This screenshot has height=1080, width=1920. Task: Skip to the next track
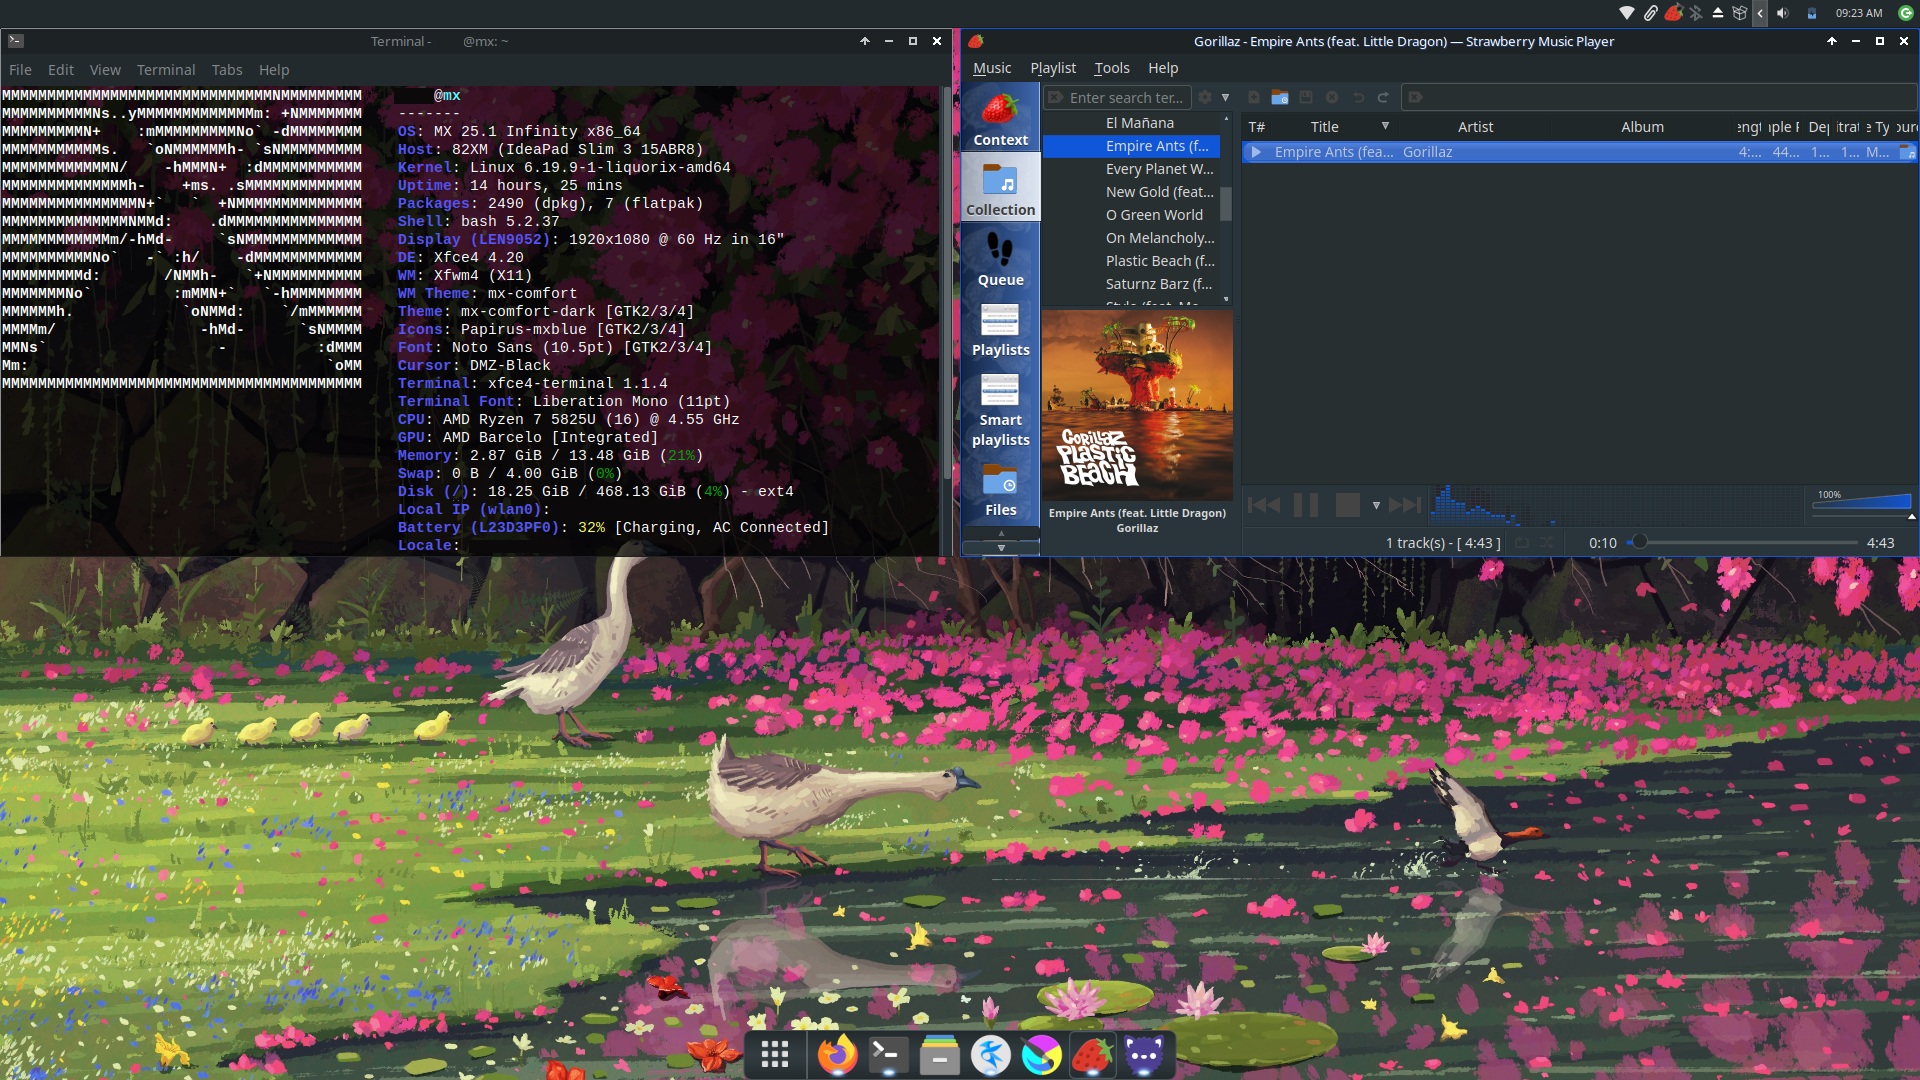click(1404, 505)
